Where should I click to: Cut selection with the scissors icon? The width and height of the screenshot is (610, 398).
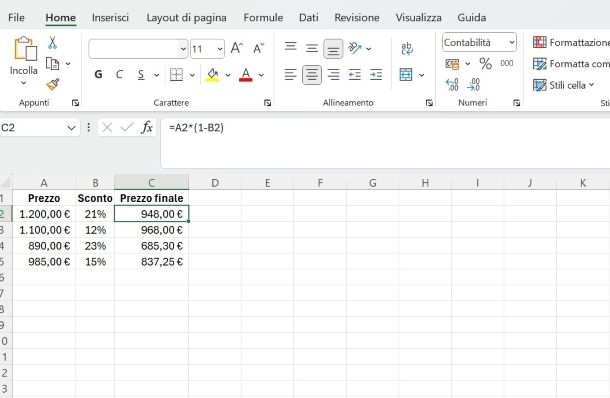(52, 42)
